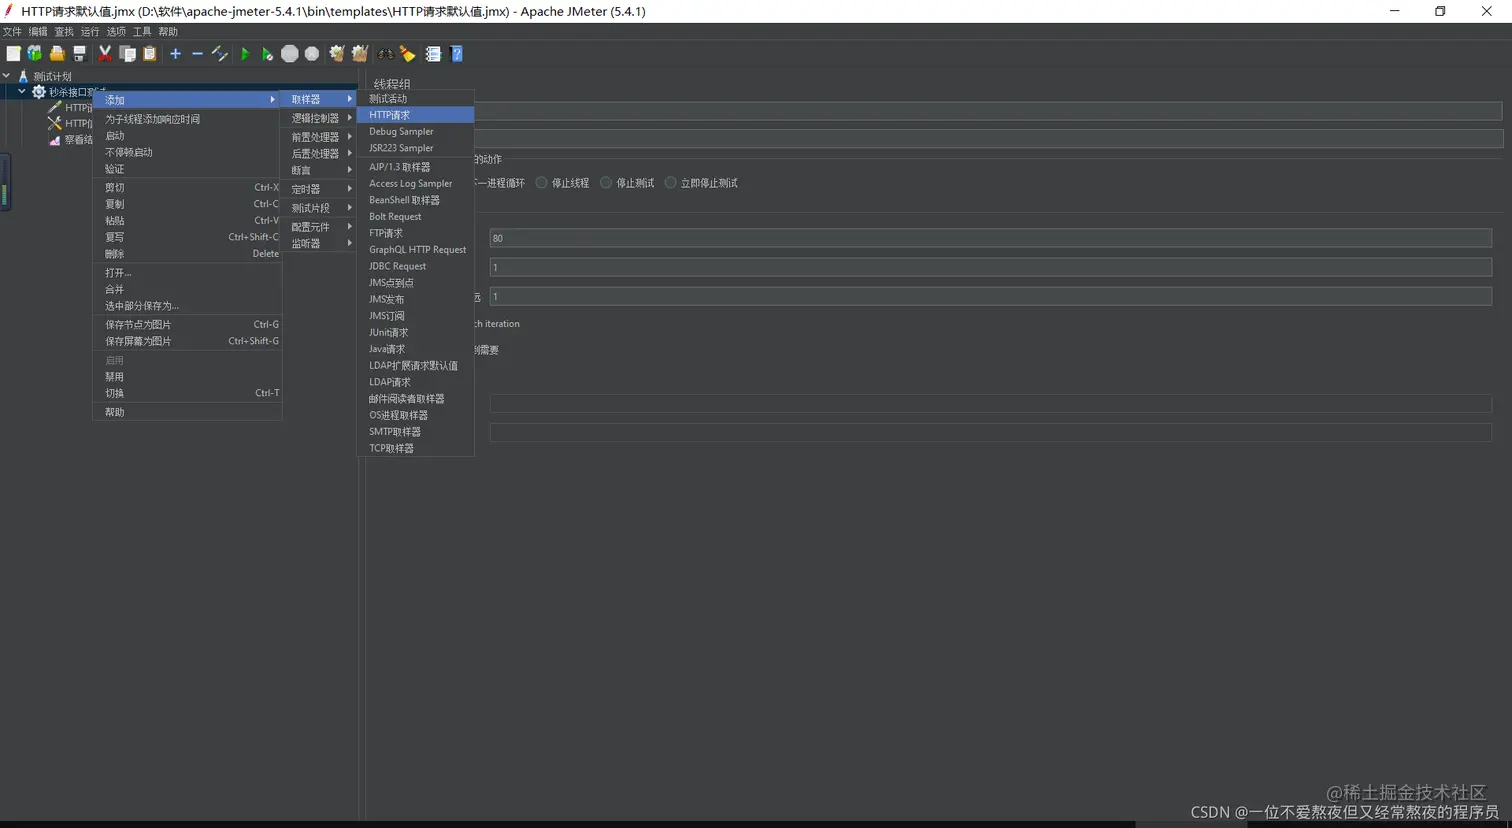Expand the 定时器 submenu
This screenshot has height=828, width=1512.
click(320, 189)
